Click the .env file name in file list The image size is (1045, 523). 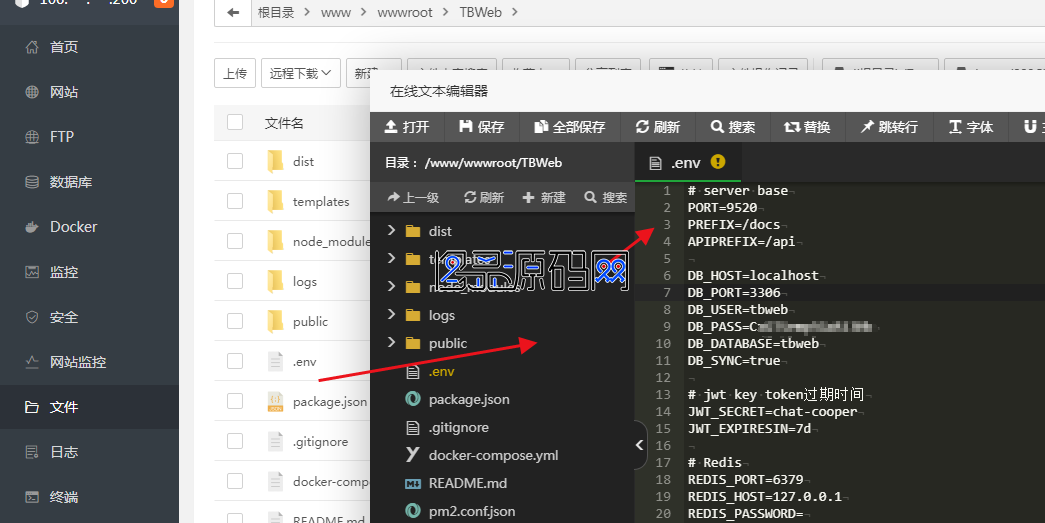(305, 362)
